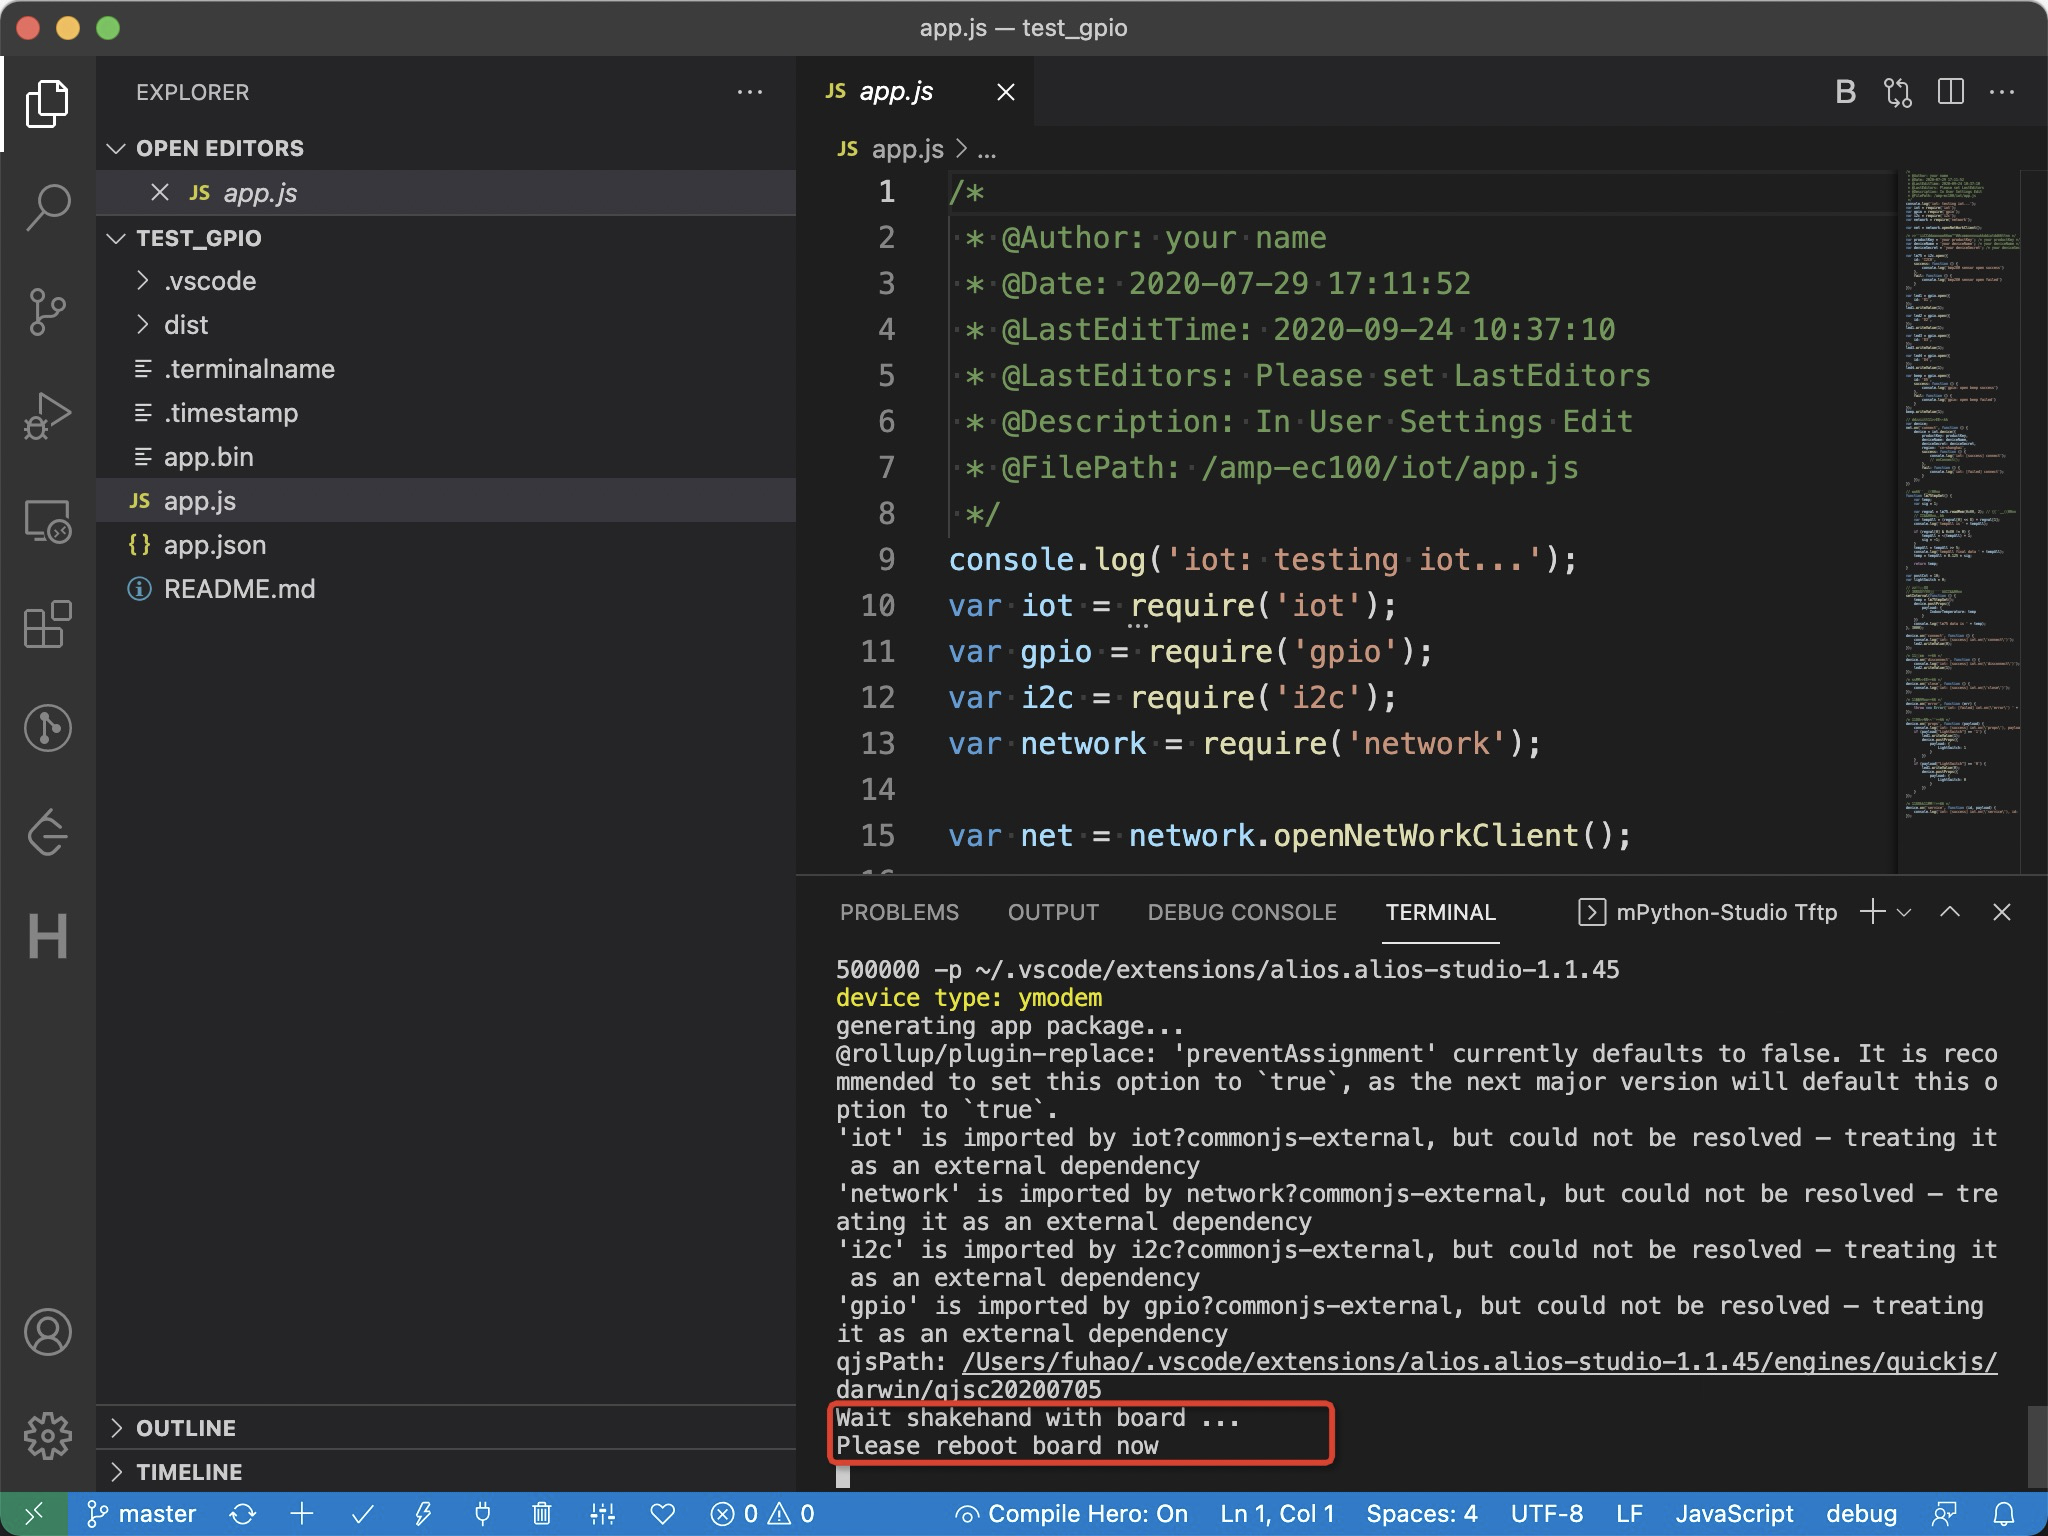This screenshot has width=2048, height=1536.
Task: Click the feedback icon in status bar
Action: [x=1944, y=1514]
